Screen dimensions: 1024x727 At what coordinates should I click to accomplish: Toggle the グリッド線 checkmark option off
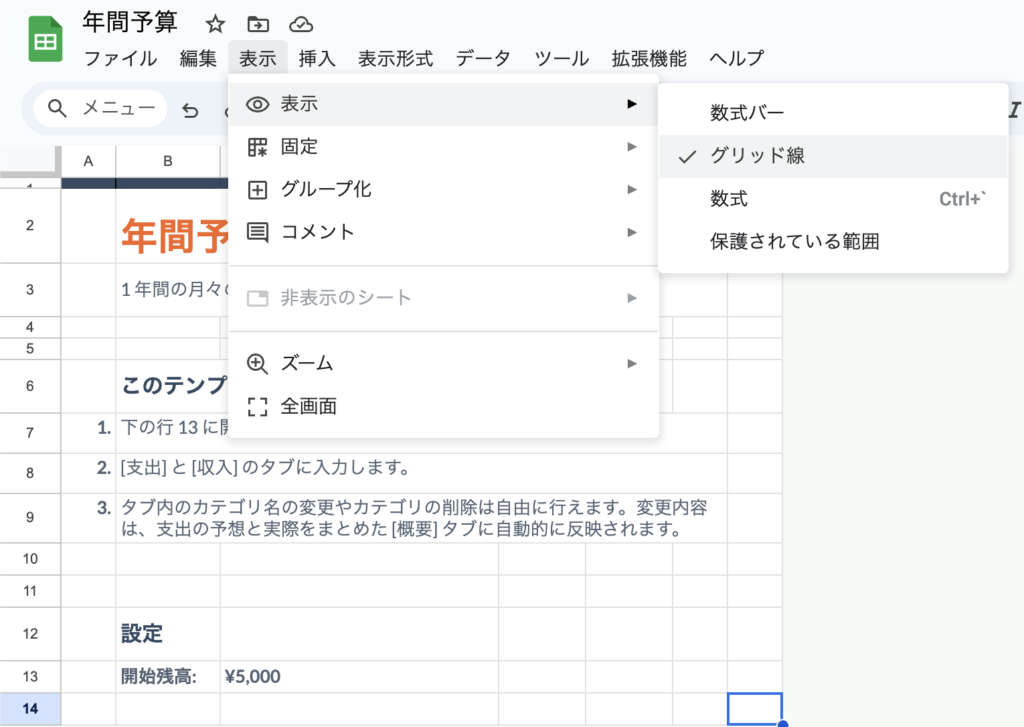click(757, 156)
